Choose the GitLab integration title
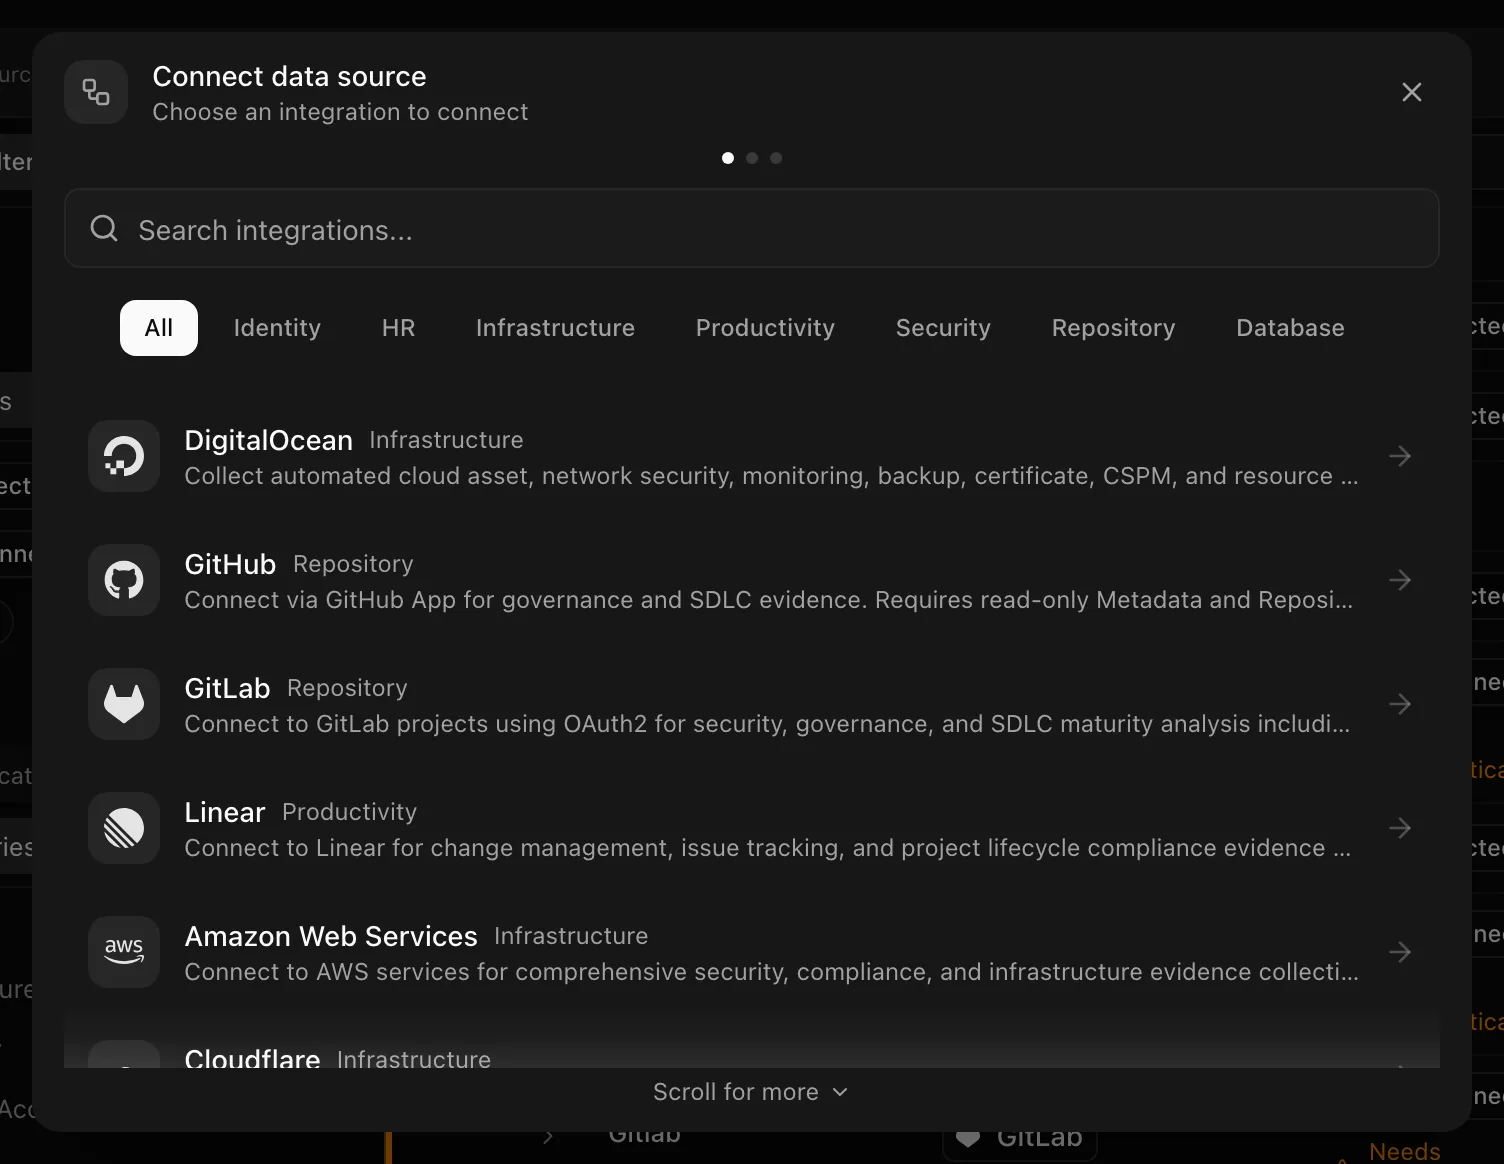Viewport: 1504px width, 1164px height. click(x=227, y=688)
